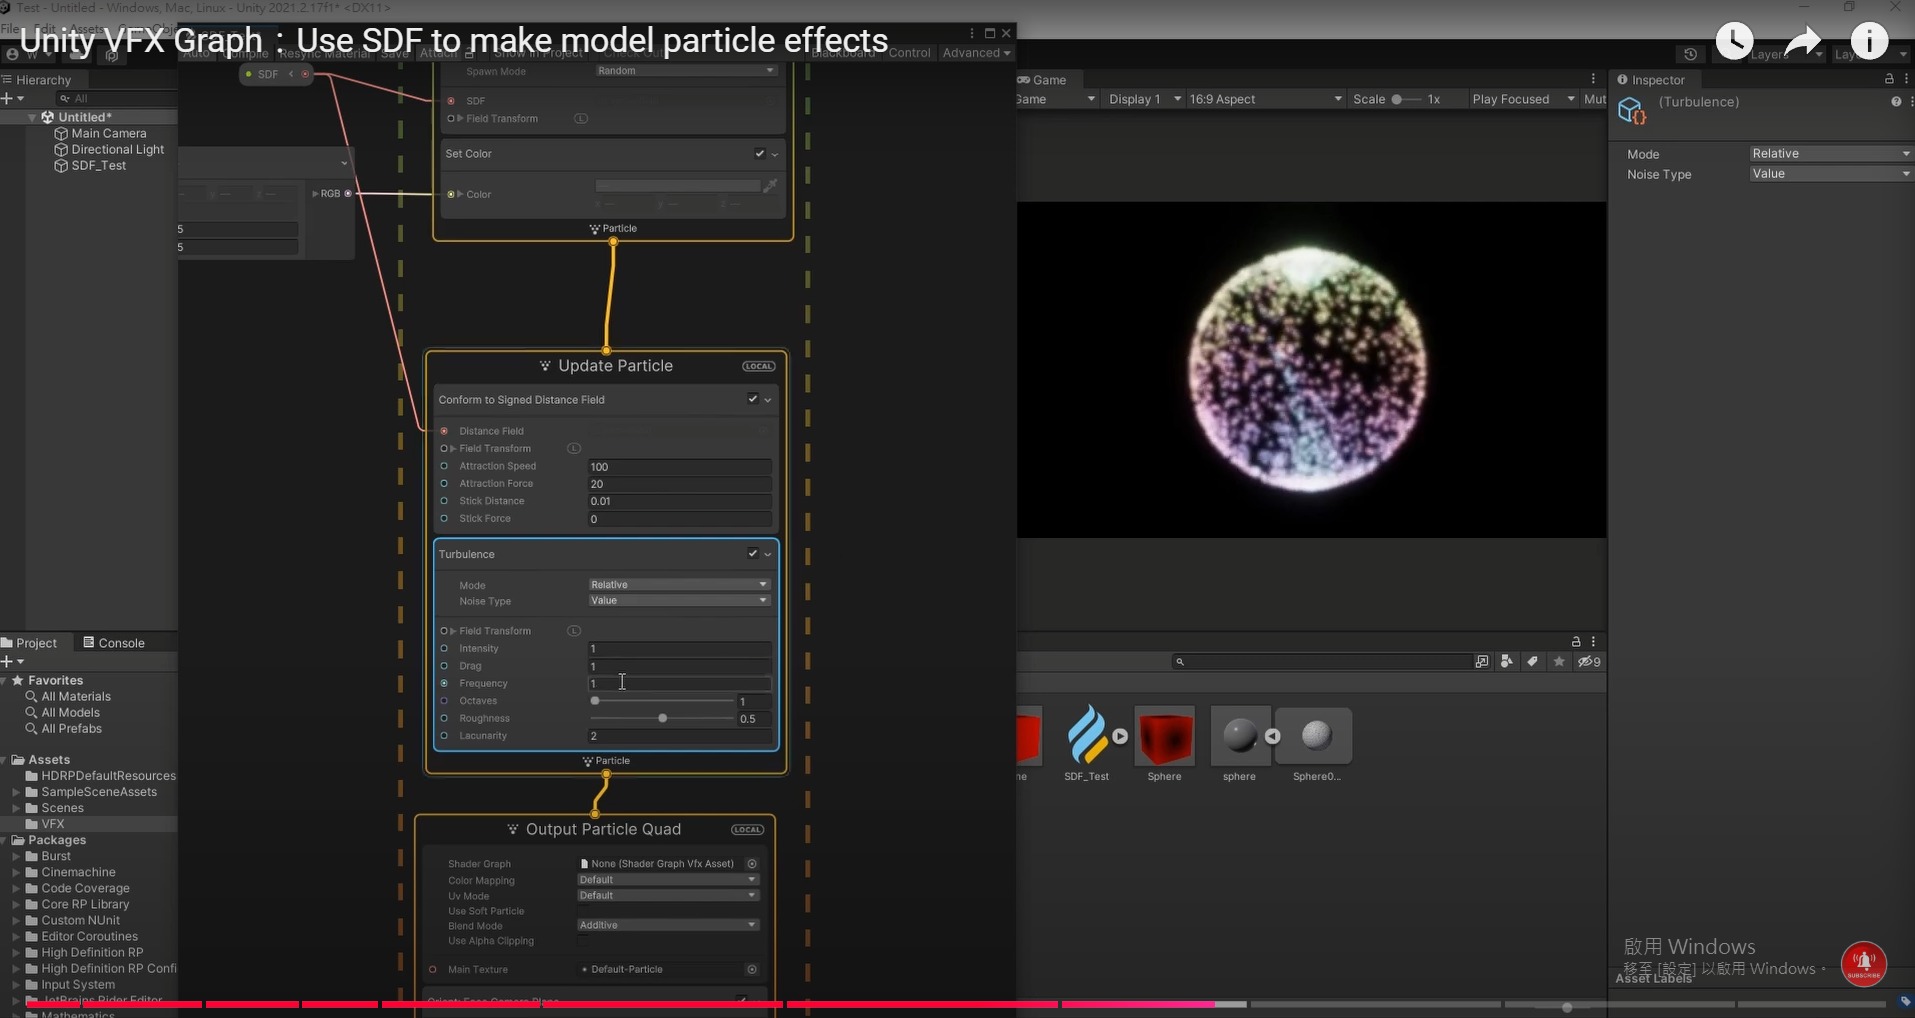
Task: Open the Turbulence Noise Type dropdown in graph
Action: pos(679,601)
